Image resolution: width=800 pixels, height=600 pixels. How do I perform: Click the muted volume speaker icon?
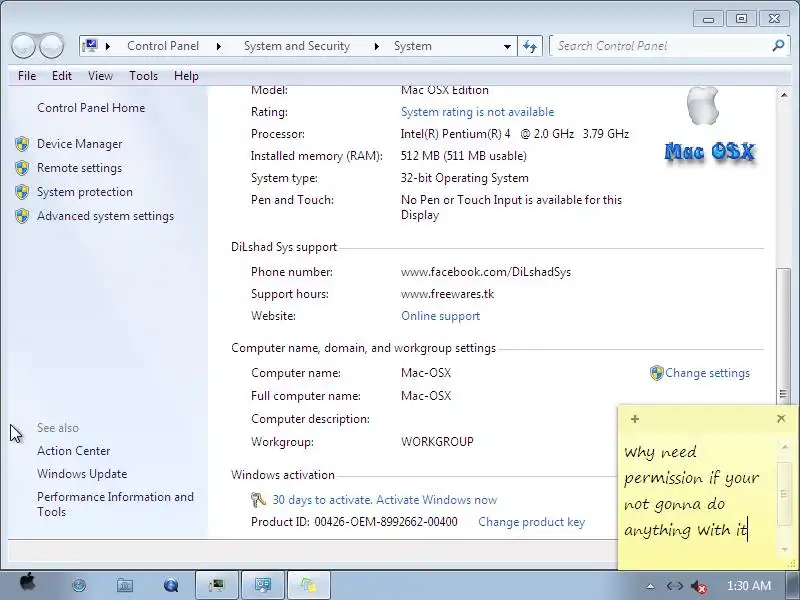(x=698, y=587)
